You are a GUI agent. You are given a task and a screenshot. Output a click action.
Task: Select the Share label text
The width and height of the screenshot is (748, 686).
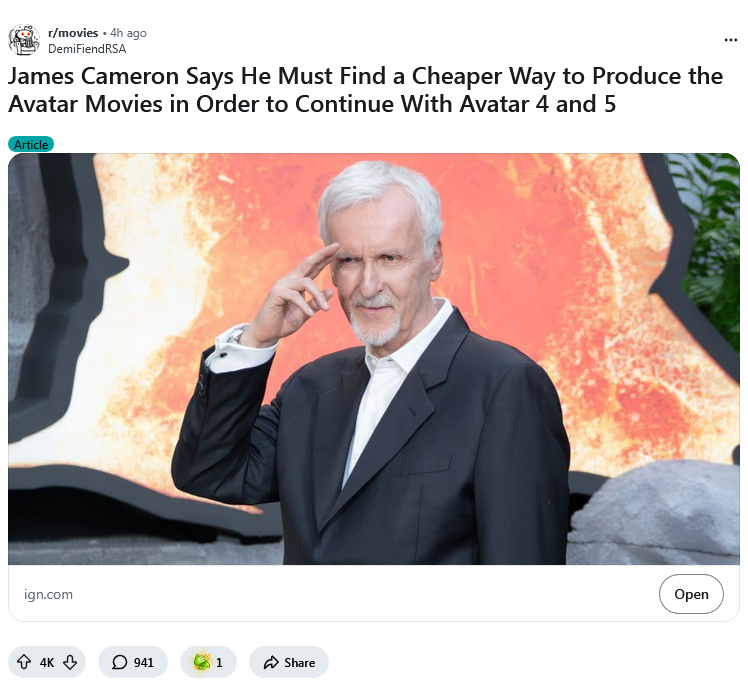point(300,663)
